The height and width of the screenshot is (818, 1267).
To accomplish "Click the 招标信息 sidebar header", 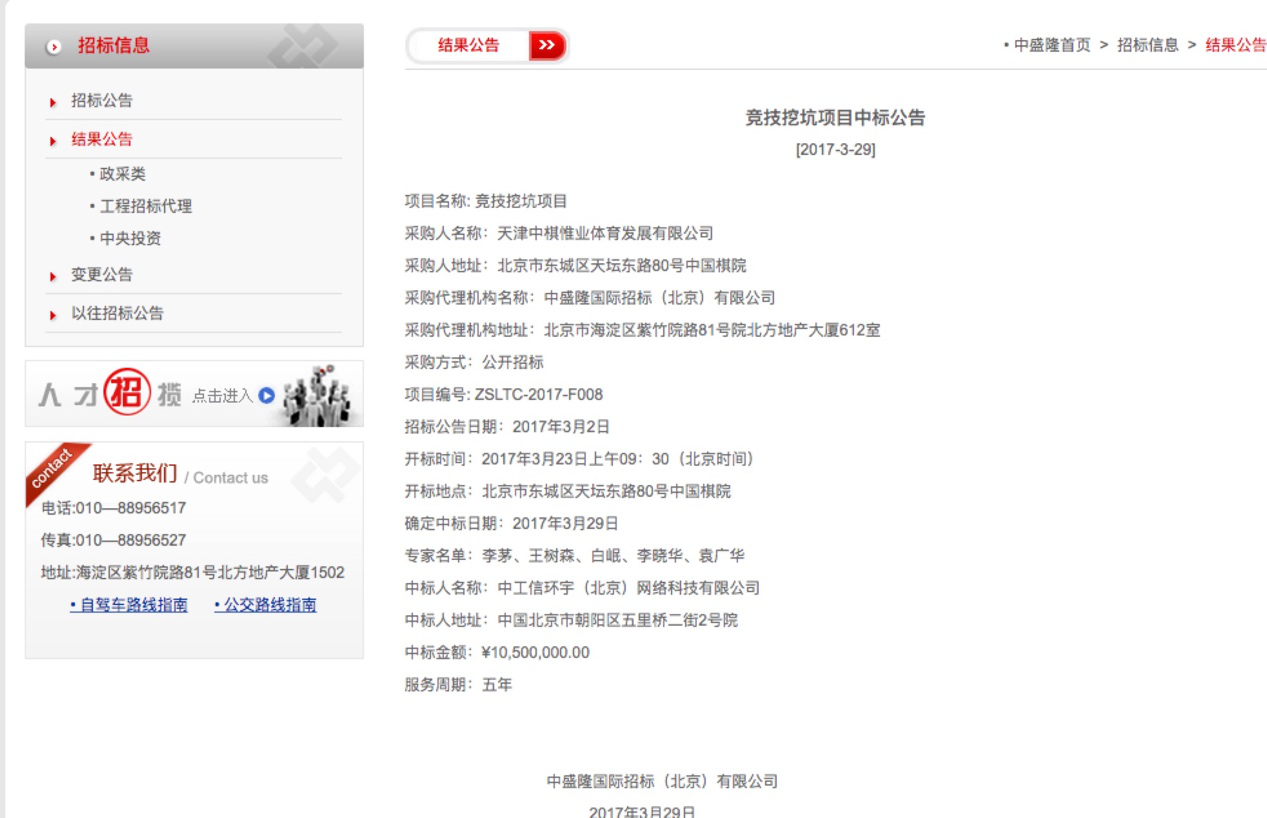I will [194, 46].
